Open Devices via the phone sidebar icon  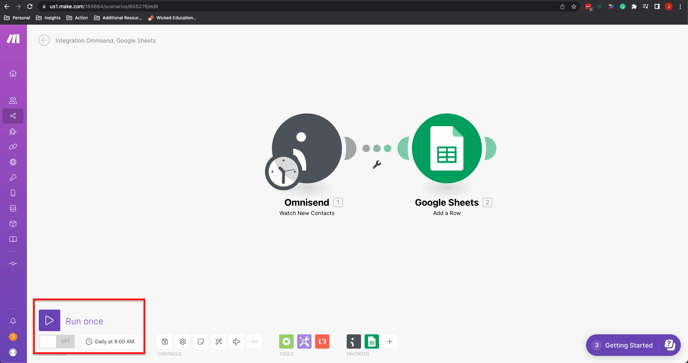coord(13,193)
